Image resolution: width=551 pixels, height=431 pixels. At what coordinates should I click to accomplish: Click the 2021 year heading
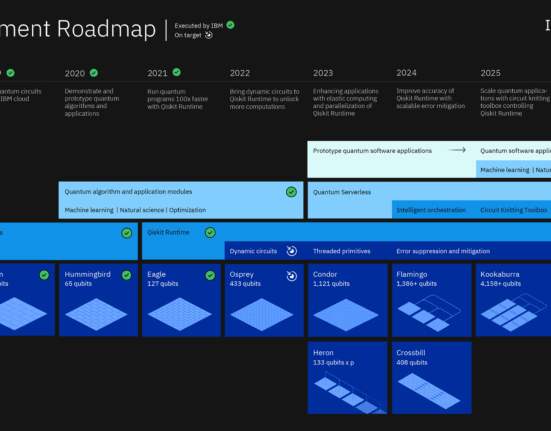tap(157, 73)
